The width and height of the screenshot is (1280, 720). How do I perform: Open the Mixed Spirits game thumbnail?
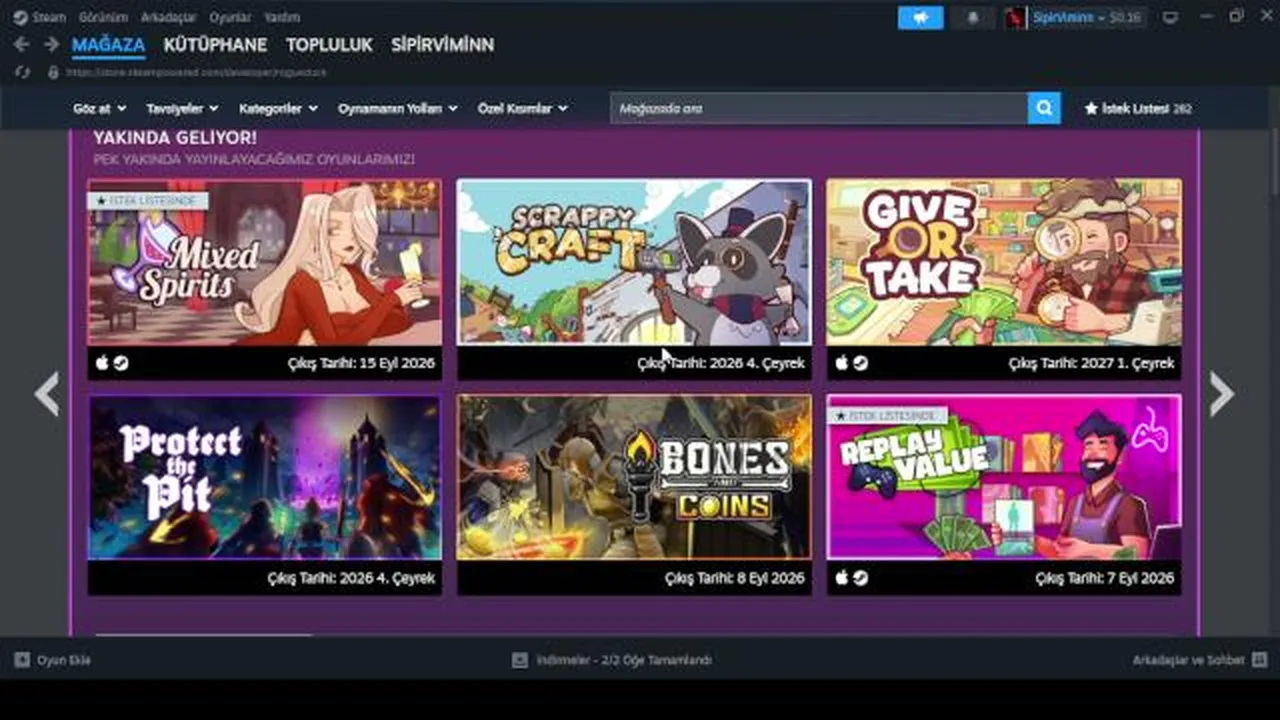(264, 262)
